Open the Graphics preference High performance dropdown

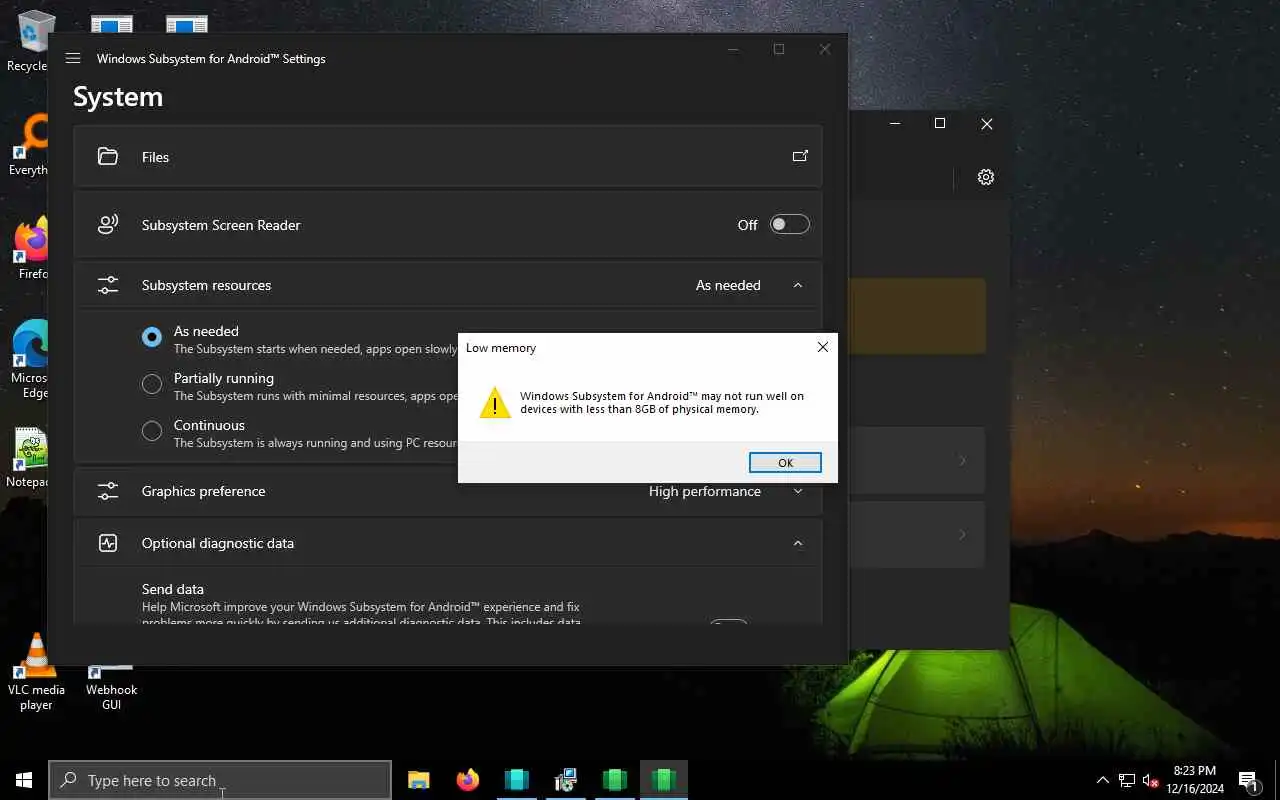click(x=727, y=491)
